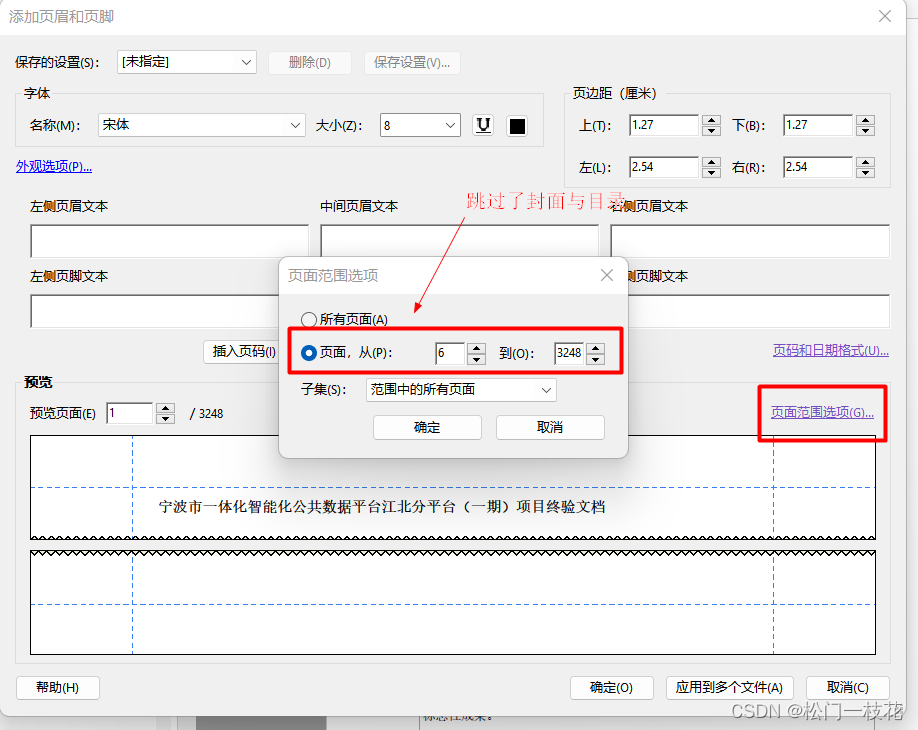Click the top margin field showing 1.27
The width and height of the screenshot is (918, 730).
pos(664,125)
